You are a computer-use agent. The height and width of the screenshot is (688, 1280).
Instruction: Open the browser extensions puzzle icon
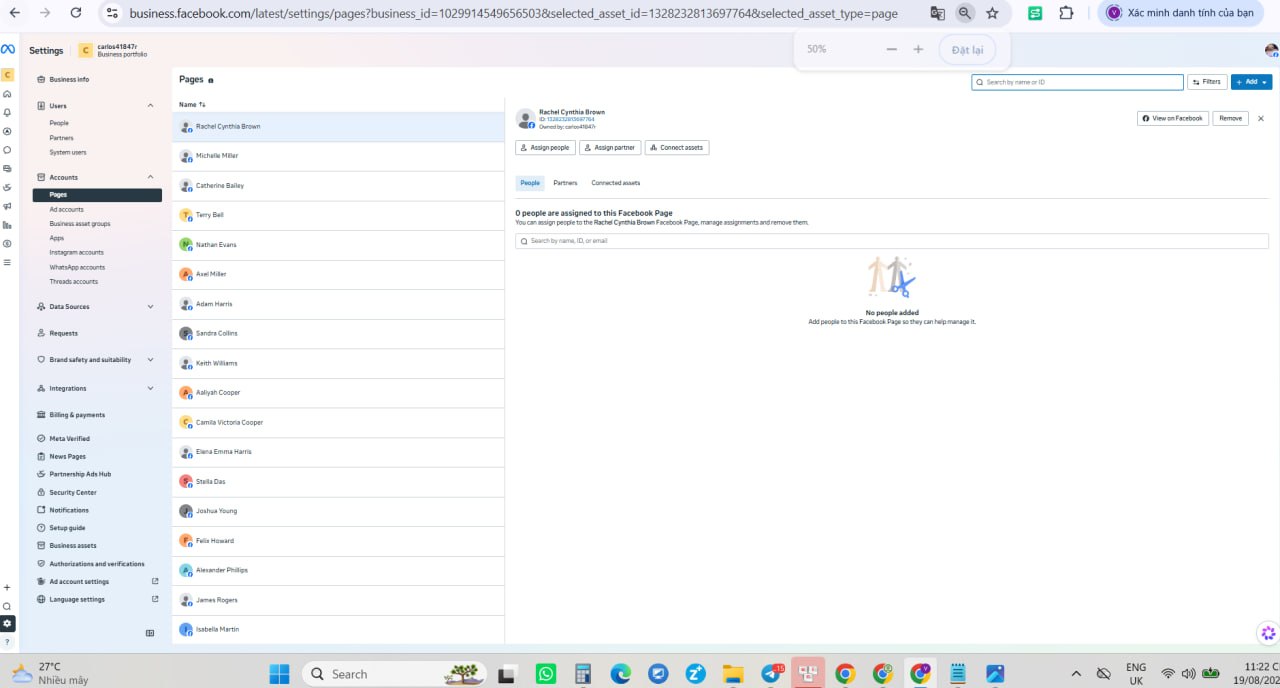pyautogui.click(x=1066, y=13)
